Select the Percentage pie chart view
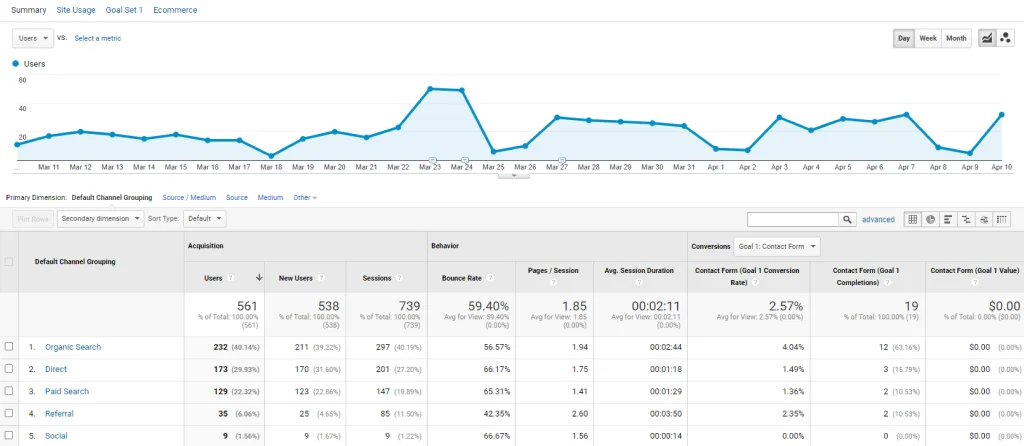Viewport: 1024px width, 446px height. click(930, 219)
